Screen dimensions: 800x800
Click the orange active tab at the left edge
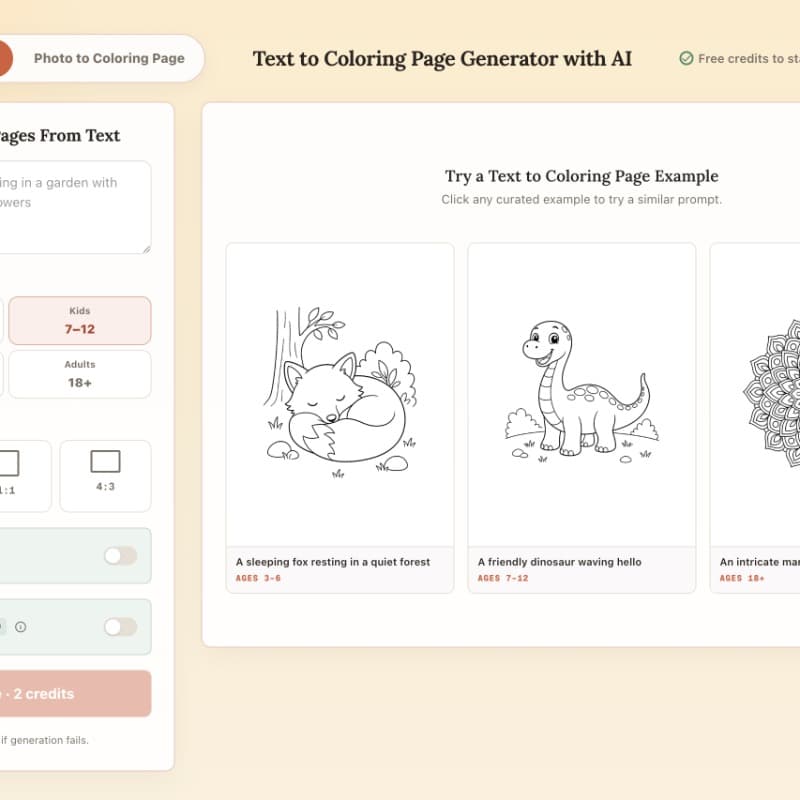coord(6,59)
